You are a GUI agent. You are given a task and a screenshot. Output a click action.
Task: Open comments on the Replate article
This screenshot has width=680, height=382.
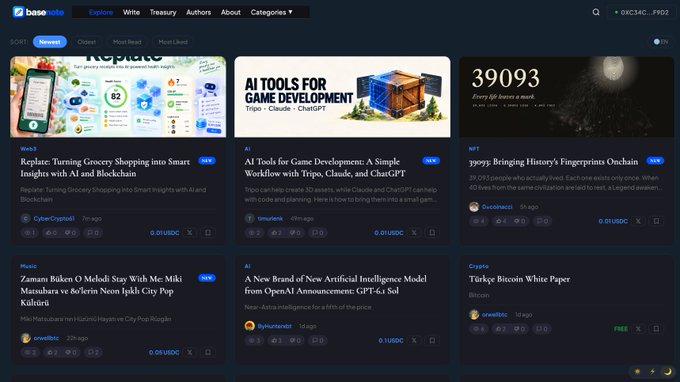[93, 233]
